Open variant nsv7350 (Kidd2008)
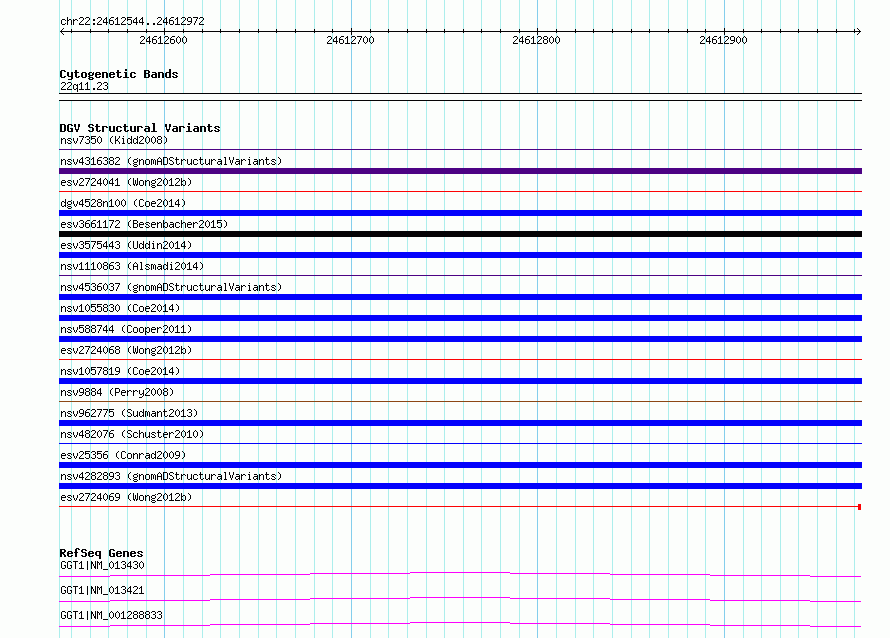 pyautogui.click(x=114, y=140)
